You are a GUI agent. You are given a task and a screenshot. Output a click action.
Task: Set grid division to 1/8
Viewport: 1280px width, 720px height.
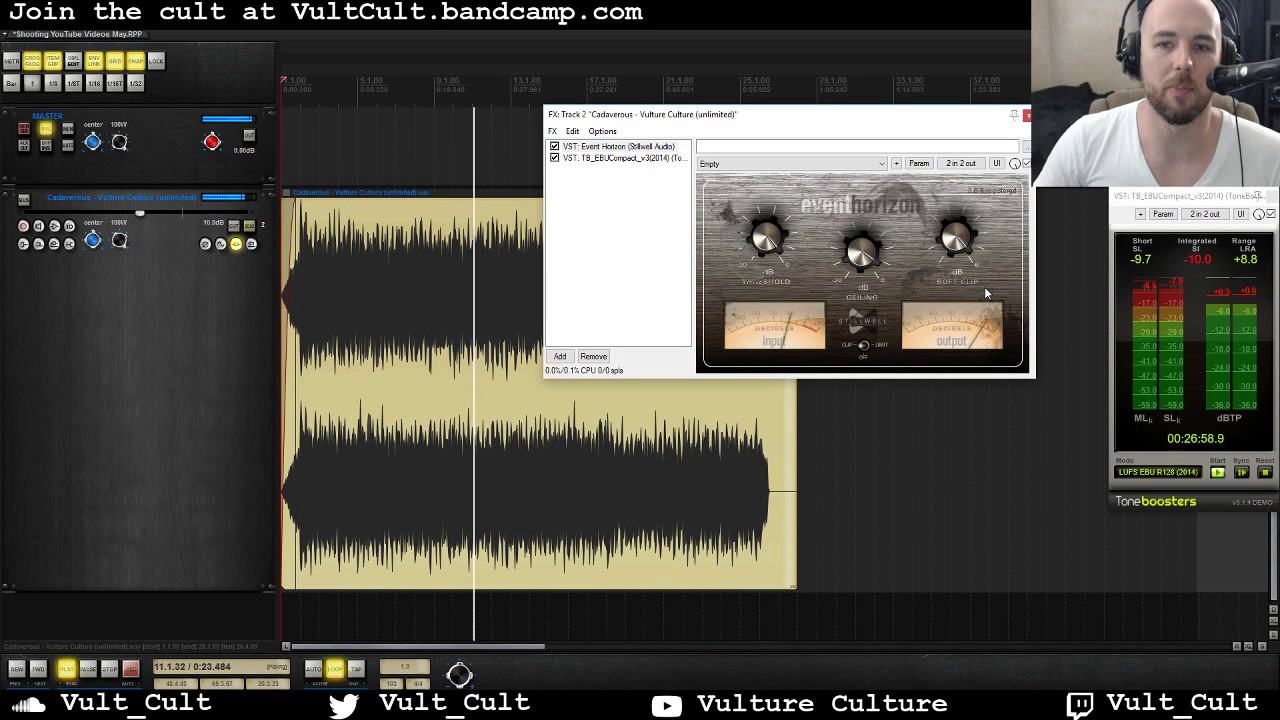coord(53,84)
